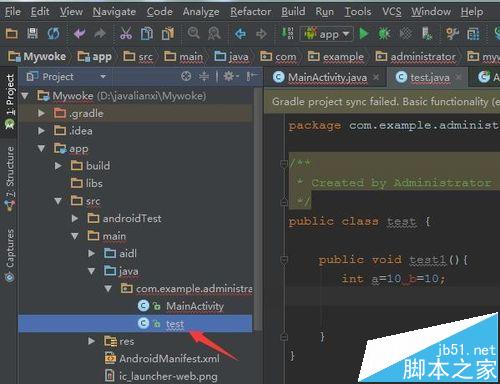Screen dimensions: 500x384
Task: Select the libs folder
Action: click(94, 183)
